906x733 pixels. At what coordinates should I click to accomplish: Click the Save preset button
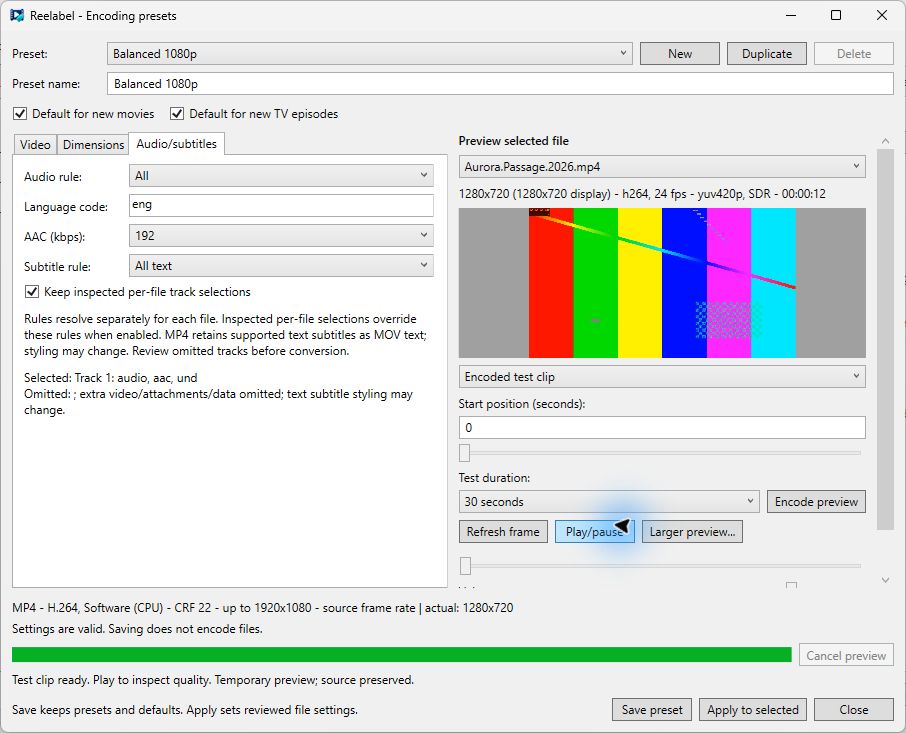tap(652, 709)
